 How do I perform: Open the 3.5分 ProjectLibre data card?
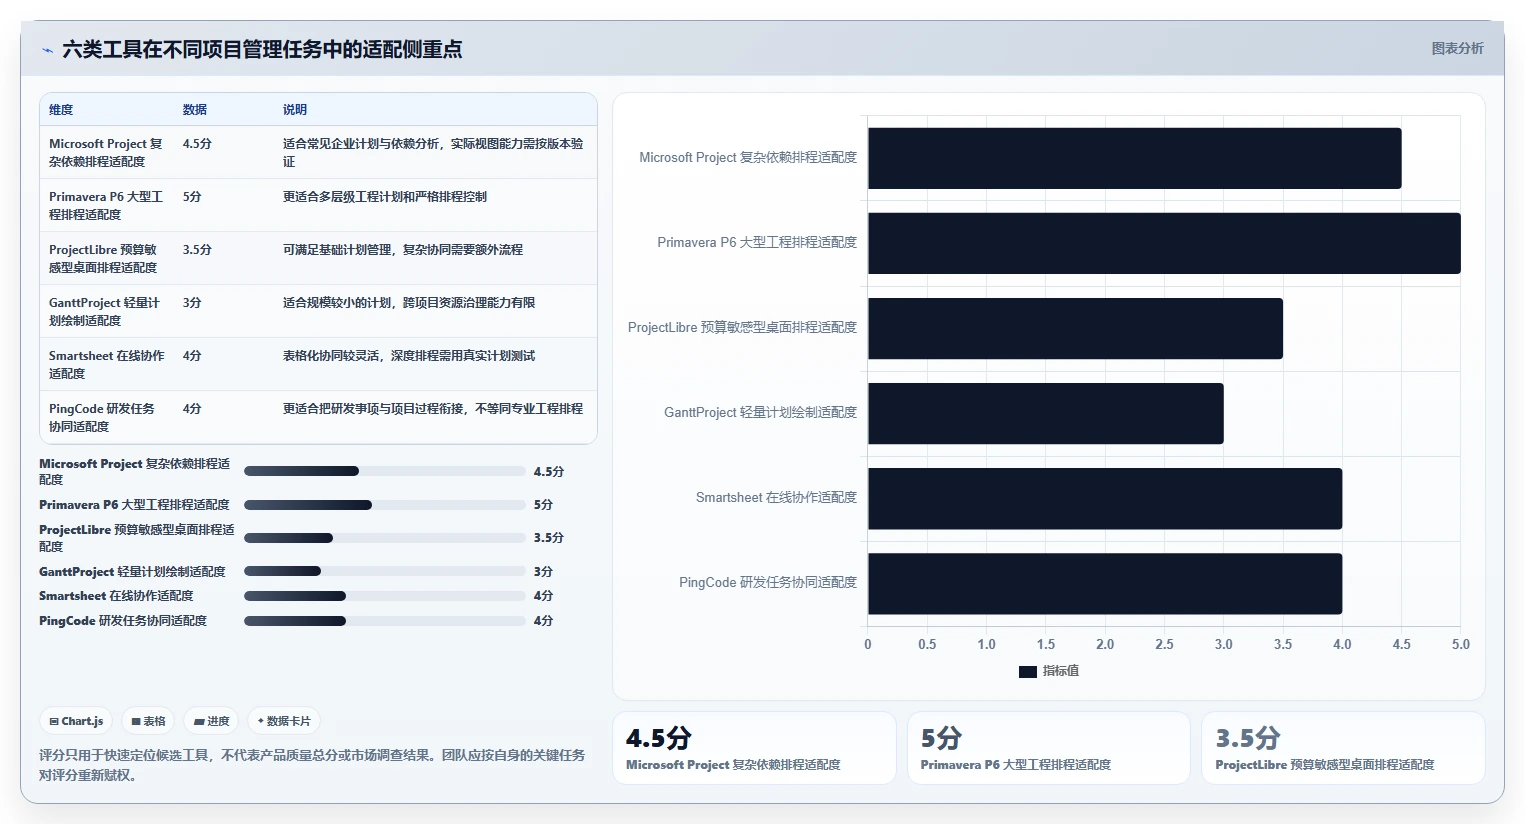point(1343,748)
